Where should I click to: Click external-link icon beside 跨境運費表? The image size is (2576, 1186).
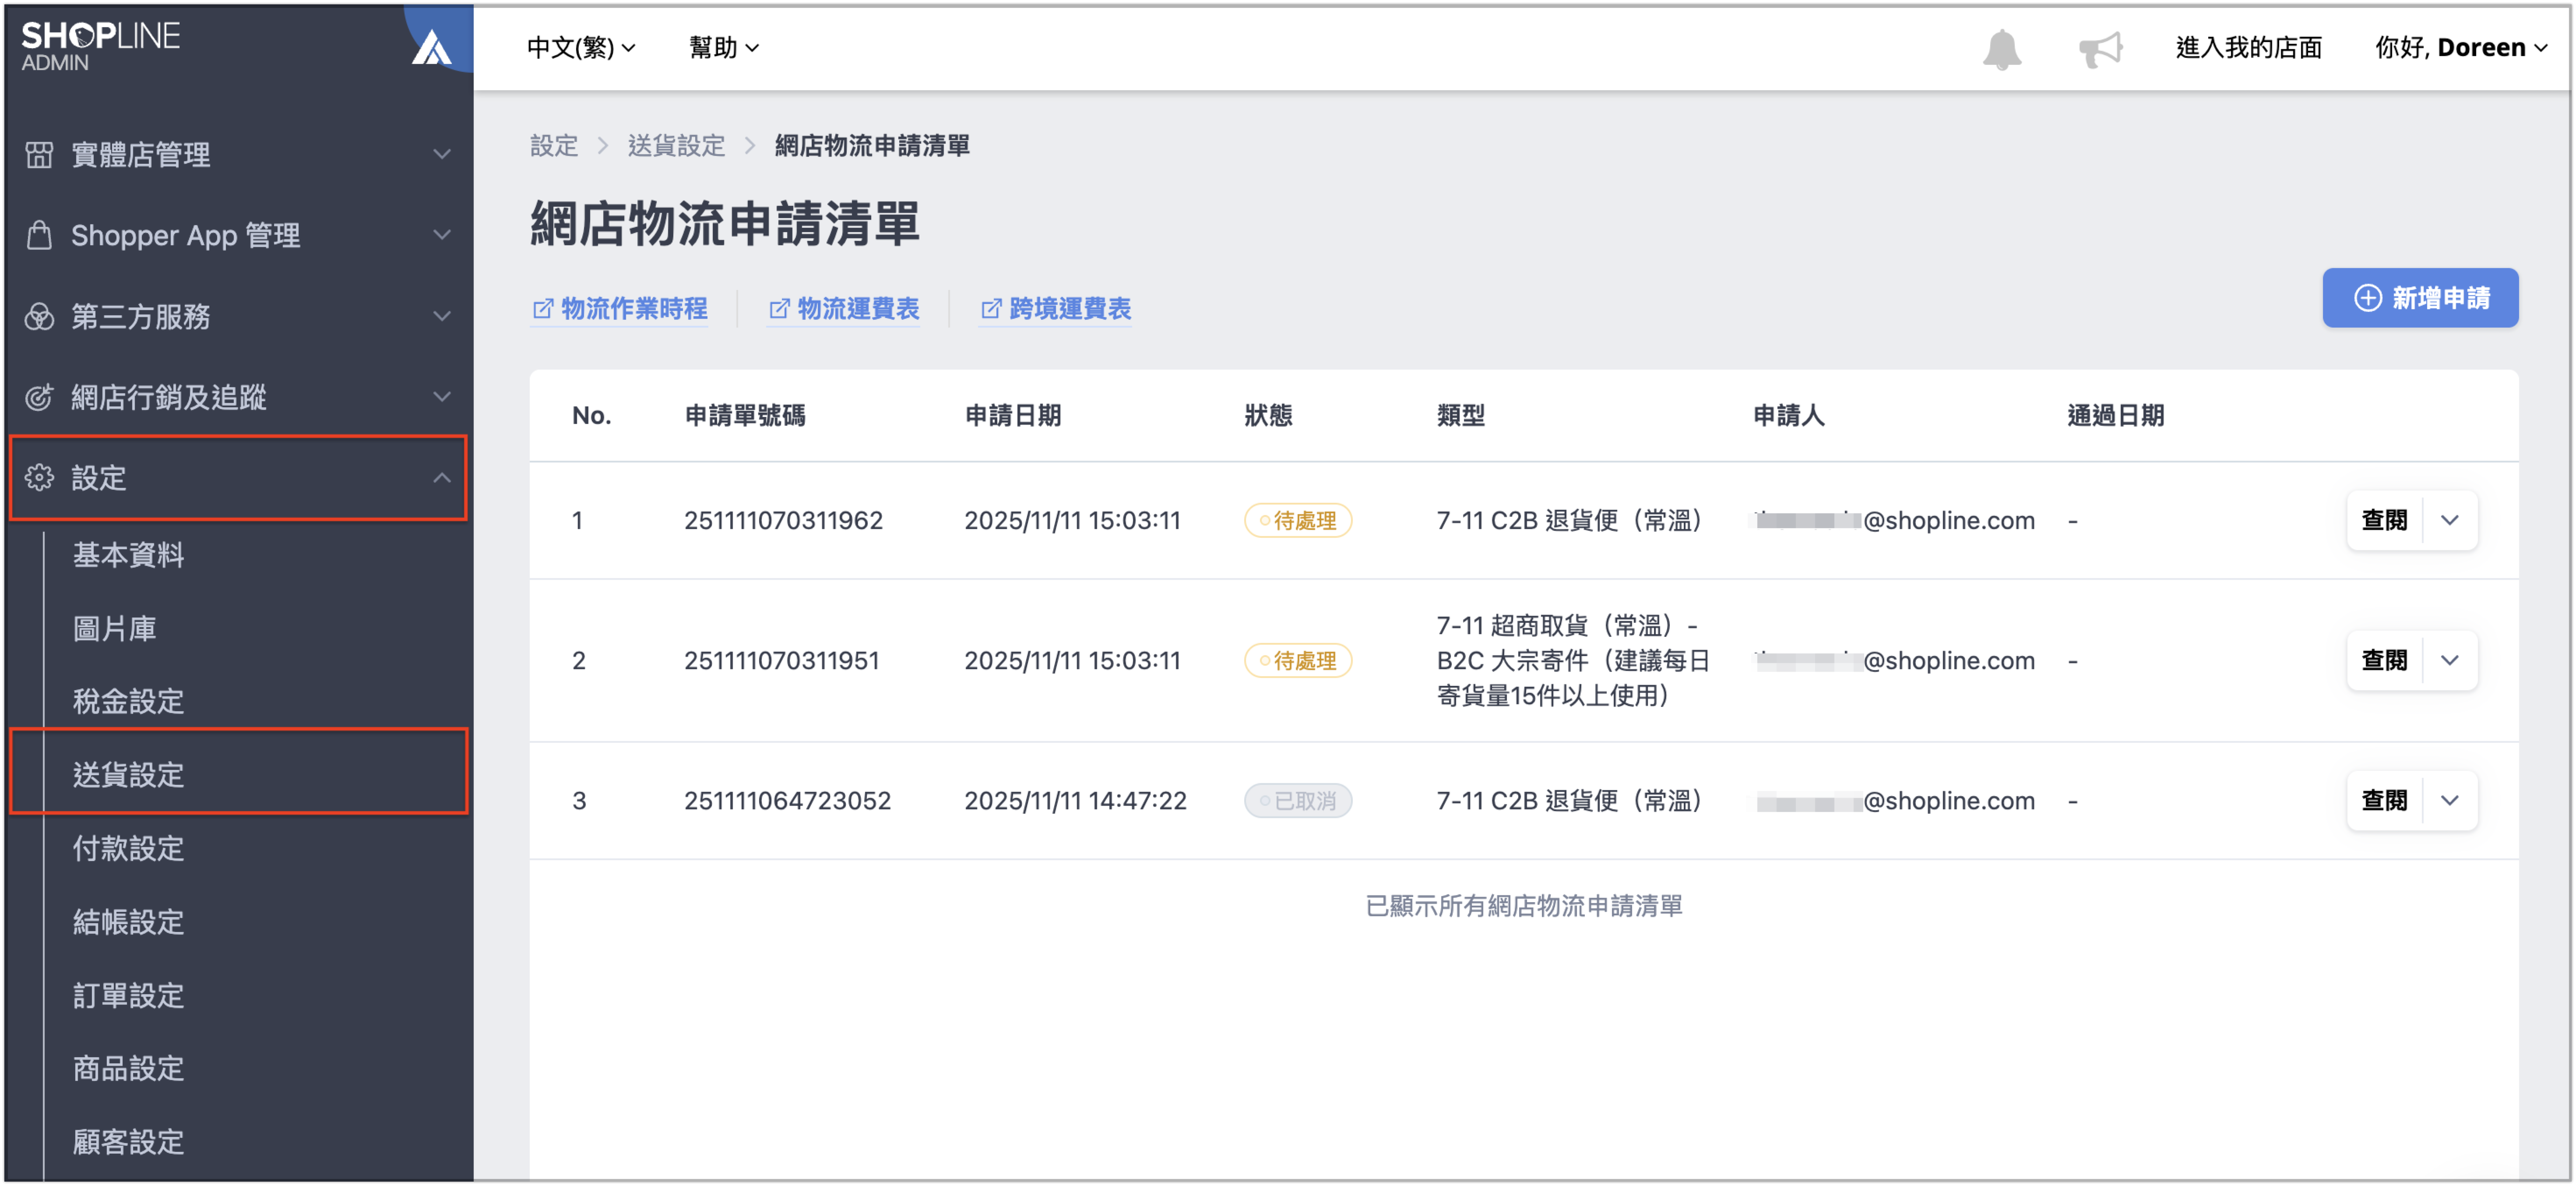tap(991, 309)
